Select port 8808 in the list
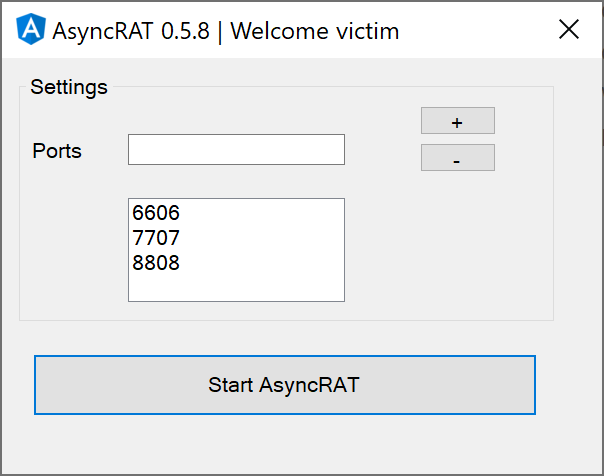 coord(236,263)
